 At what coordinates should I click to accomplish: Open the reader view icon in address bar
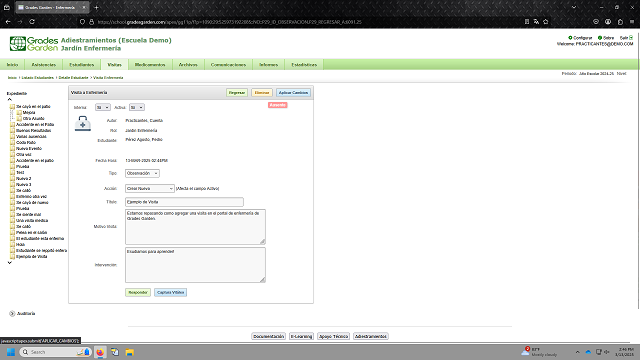pyautogui.click(x=527, y=22)
